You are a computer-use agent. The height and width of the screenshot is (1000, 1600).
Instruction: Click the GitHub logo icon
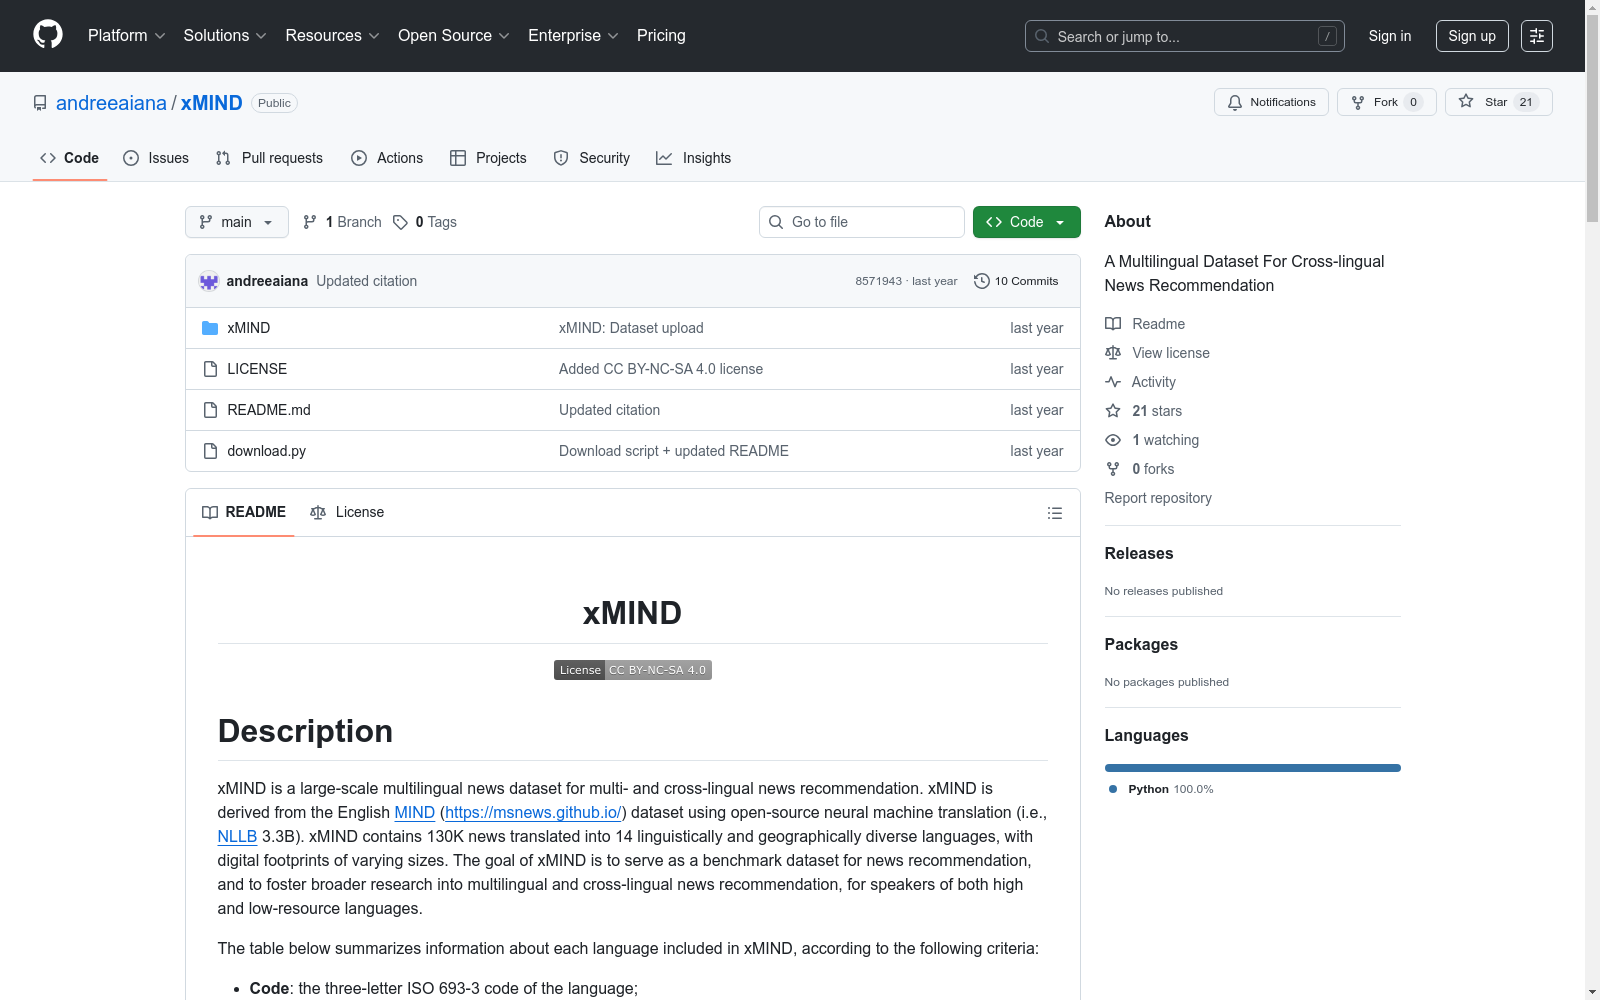[48, 35]
